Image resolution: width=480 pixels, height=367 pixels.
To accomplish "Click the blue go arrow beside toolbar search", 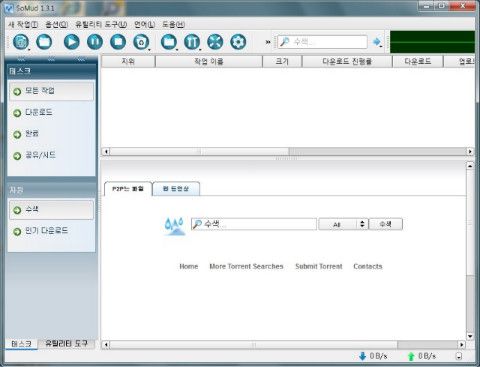I will coord(376,42).
